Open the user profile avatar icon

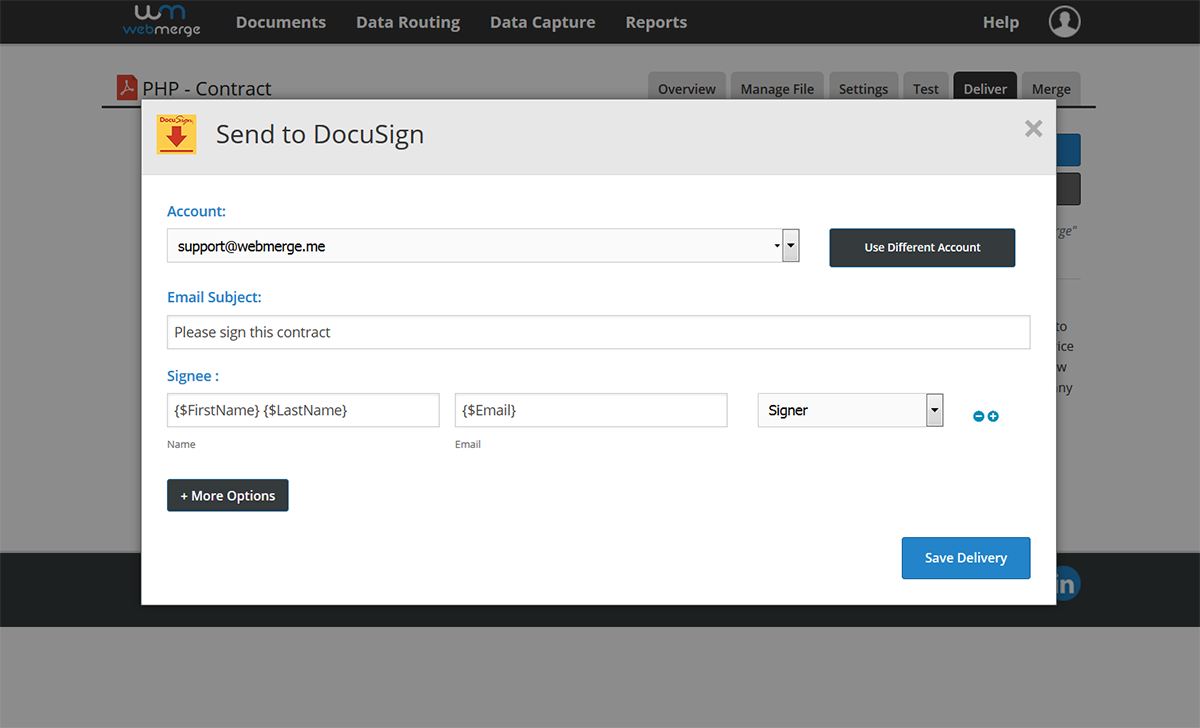click(x=1064, y=21)
